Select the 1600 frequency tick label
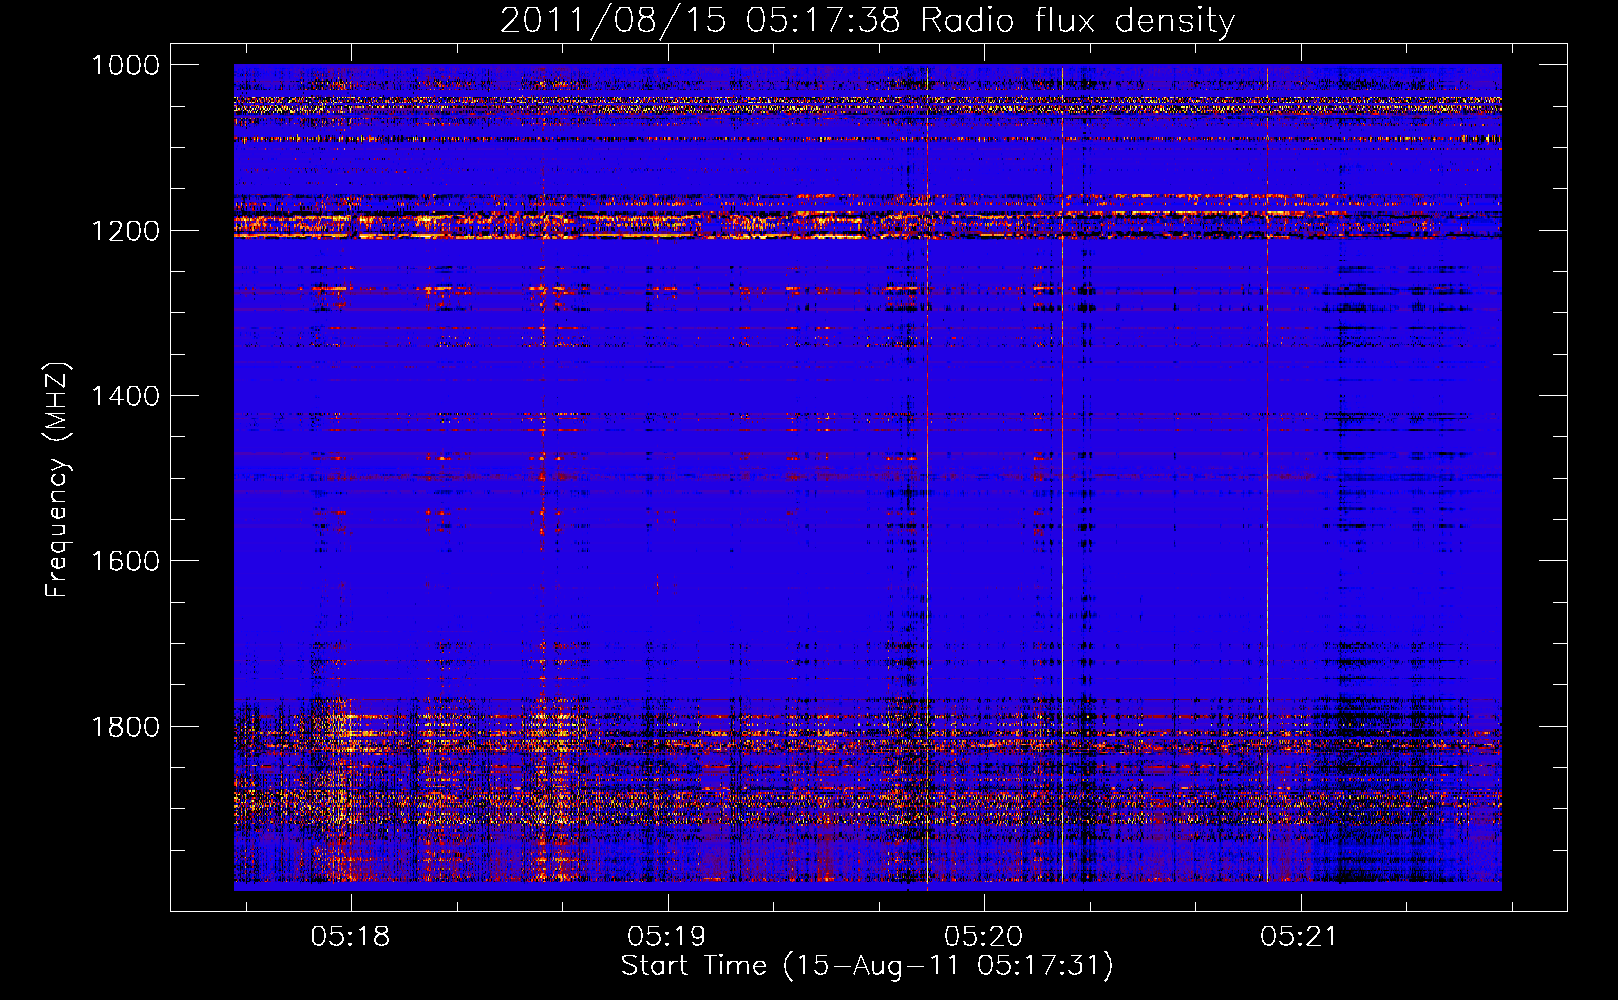1618x1000 pixels. (125, 561)
